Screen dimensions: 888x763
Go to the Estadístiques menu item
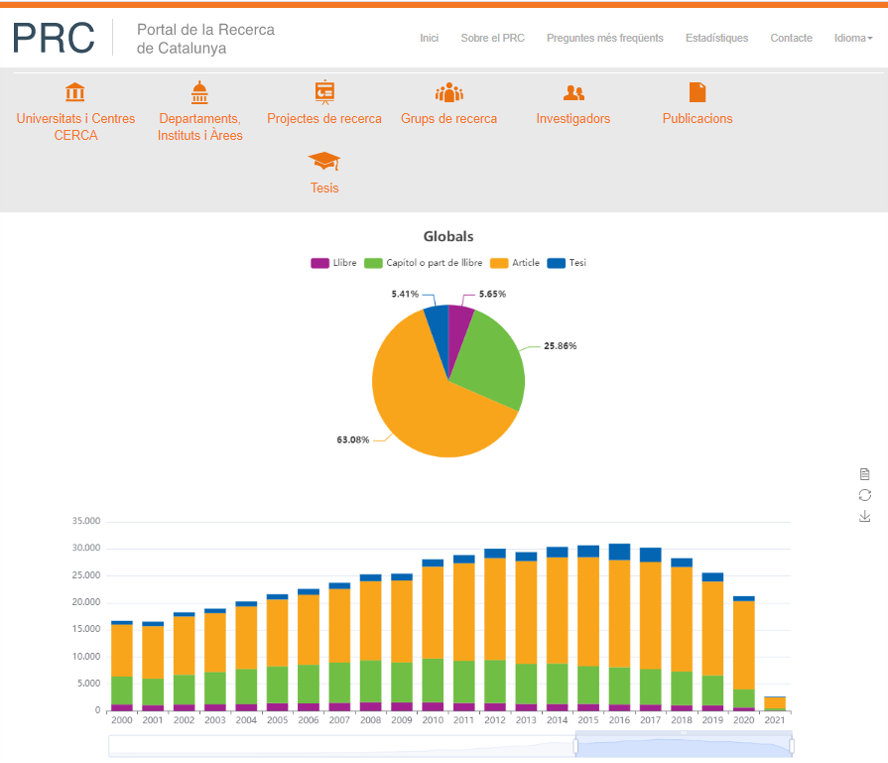click(x=716, y=38)
